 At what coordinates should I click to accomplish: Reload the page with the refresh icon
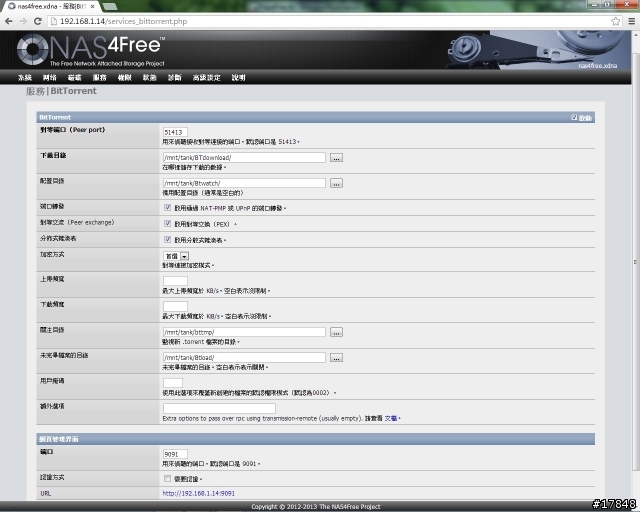pos(38,21)
